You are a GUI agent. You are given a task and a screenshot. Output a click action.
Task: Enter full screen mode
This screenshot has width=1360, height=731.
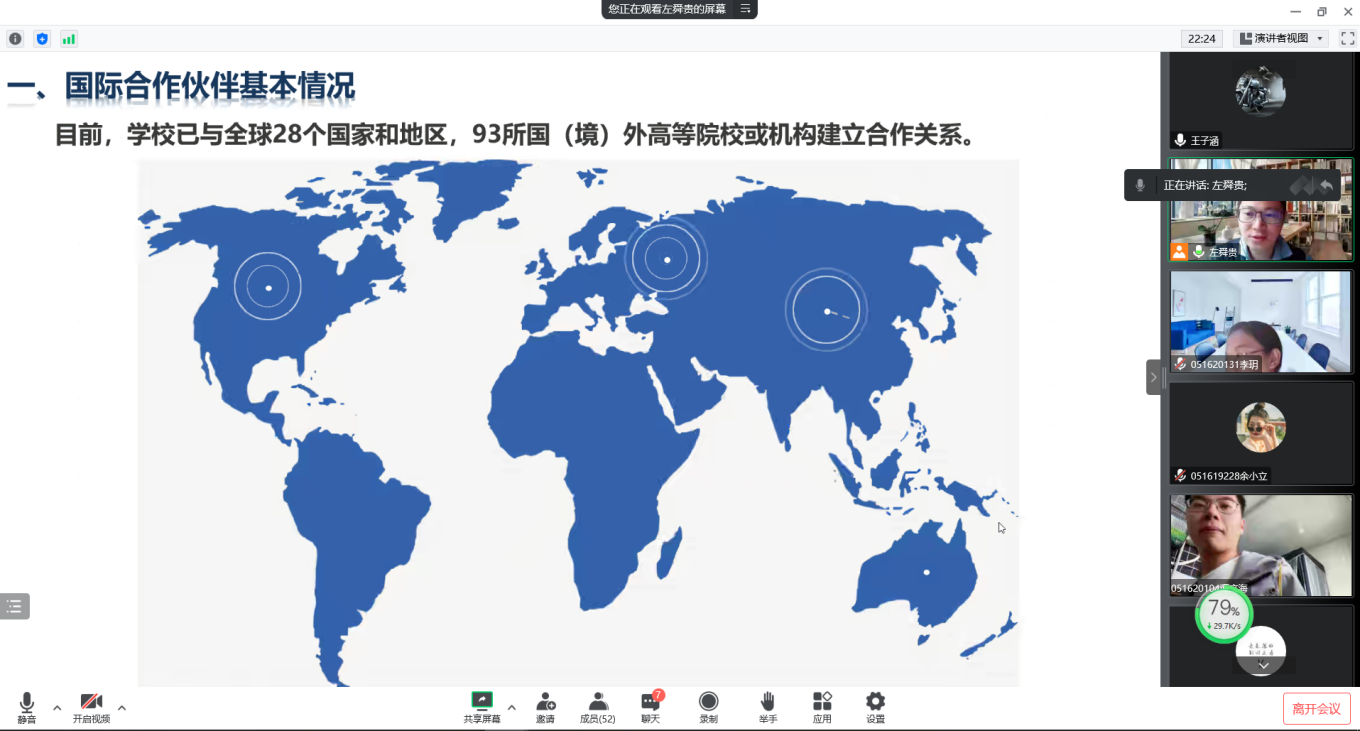tap(1347, 39)
